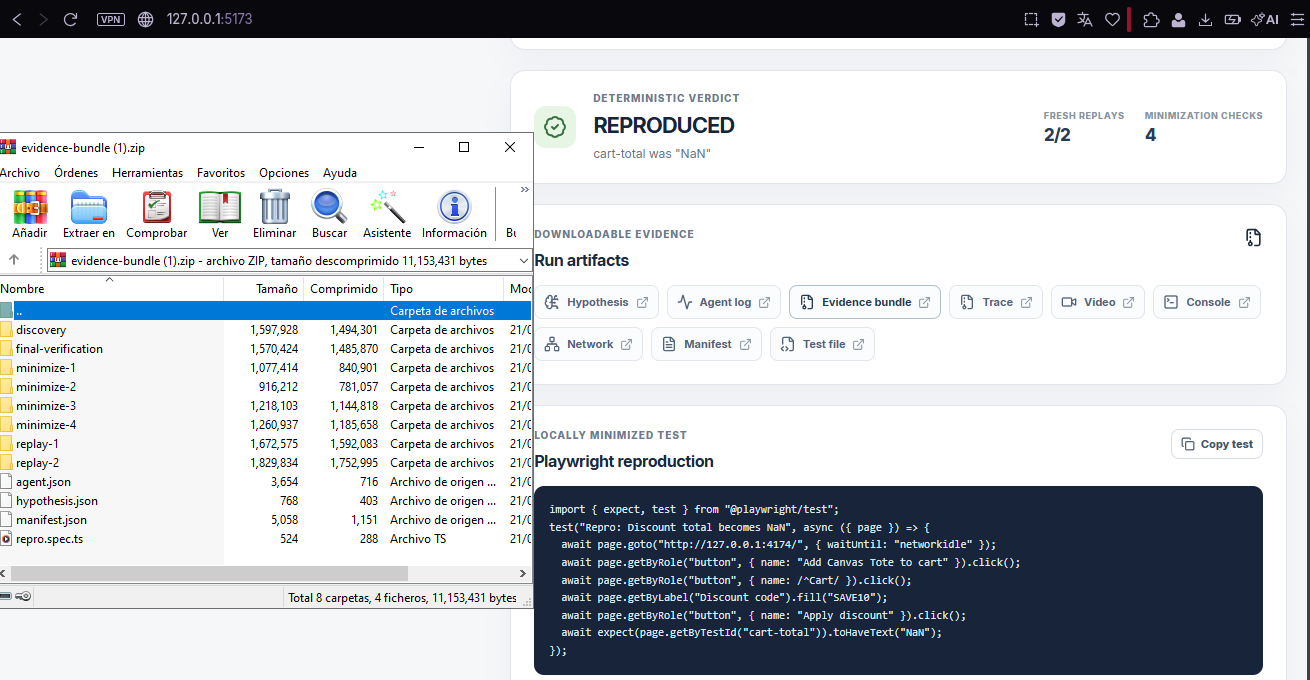Open the Extraer en extraction tool
The image size is (1310, 680).
[89, 208]
